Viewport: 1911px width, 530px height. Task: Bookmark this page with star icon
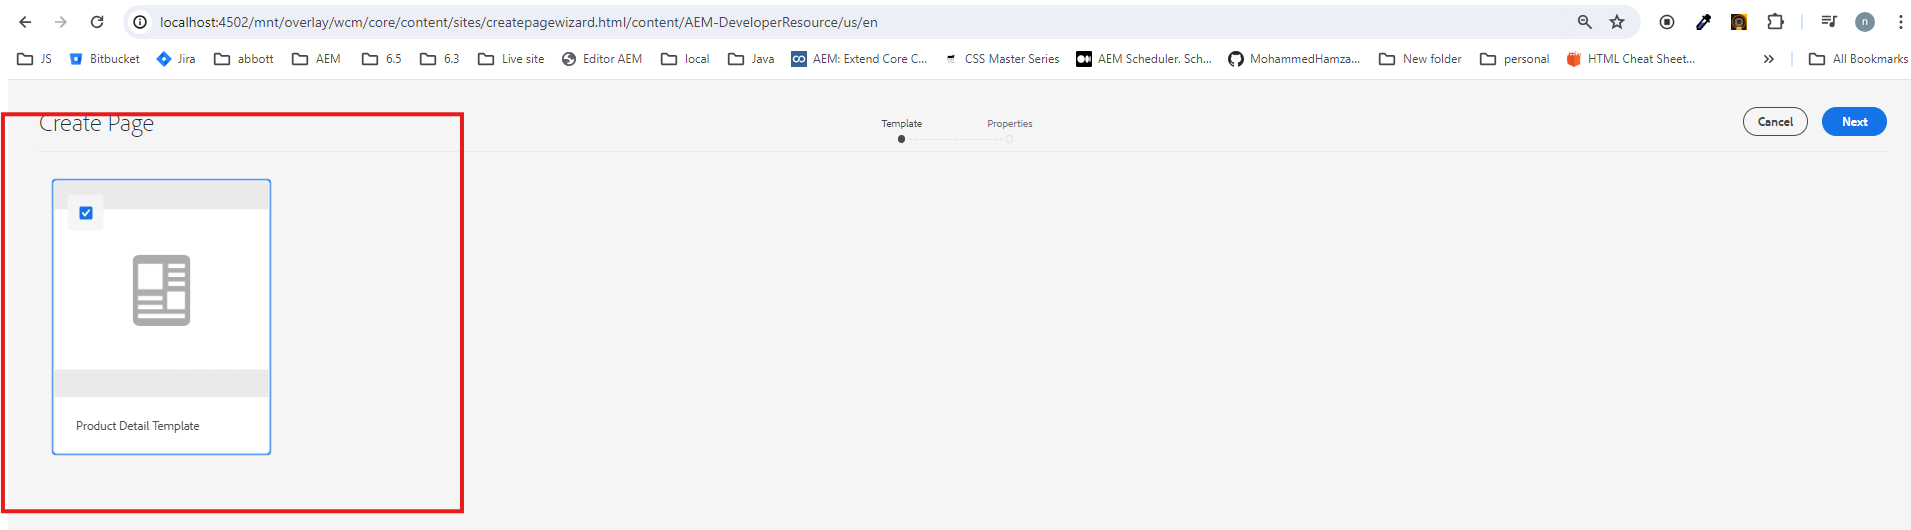pos(1617,22)
